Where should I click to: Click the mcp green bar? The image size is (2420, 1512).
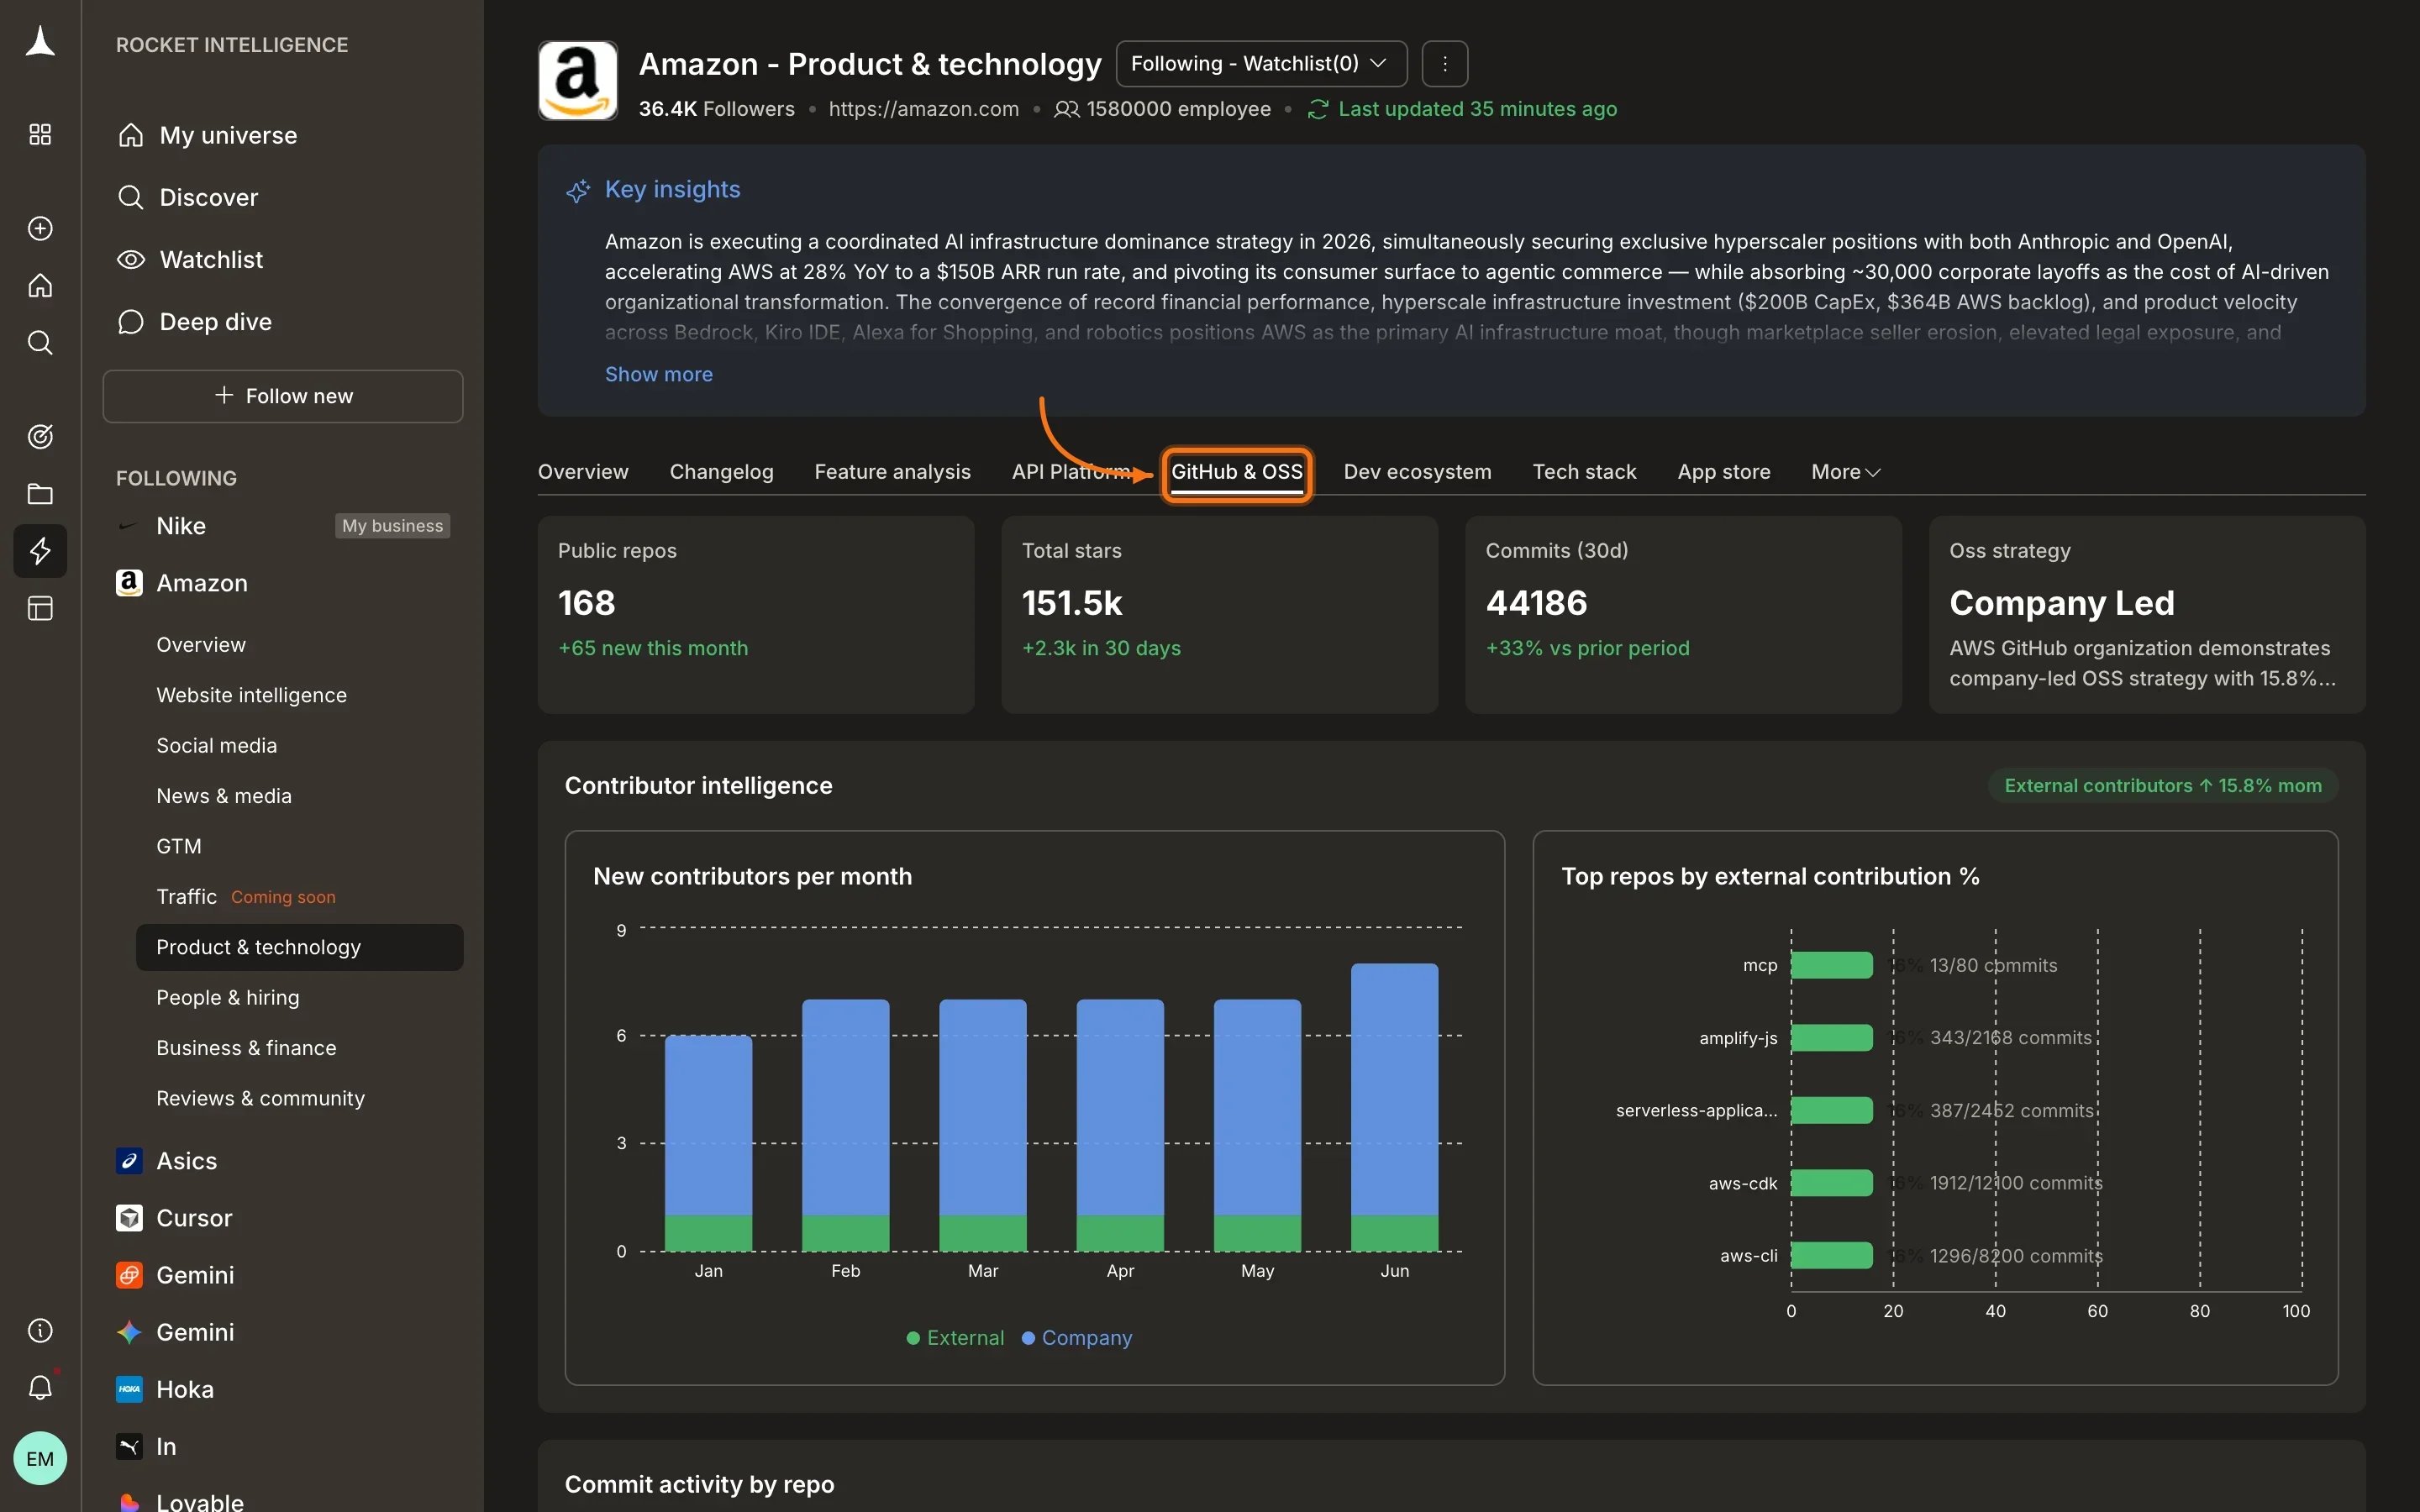pyautogui.click(x=1832, y=965)
